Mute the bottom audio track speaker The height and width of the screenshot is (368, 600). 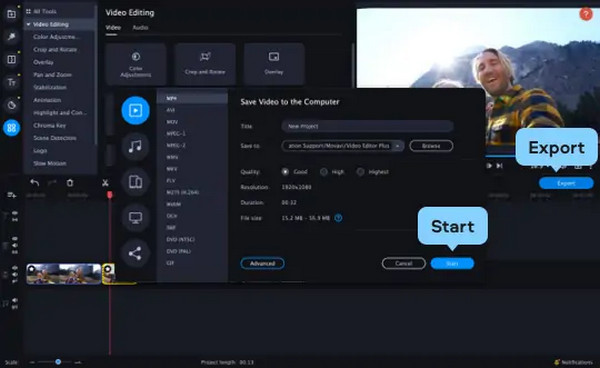click(15, 300)
